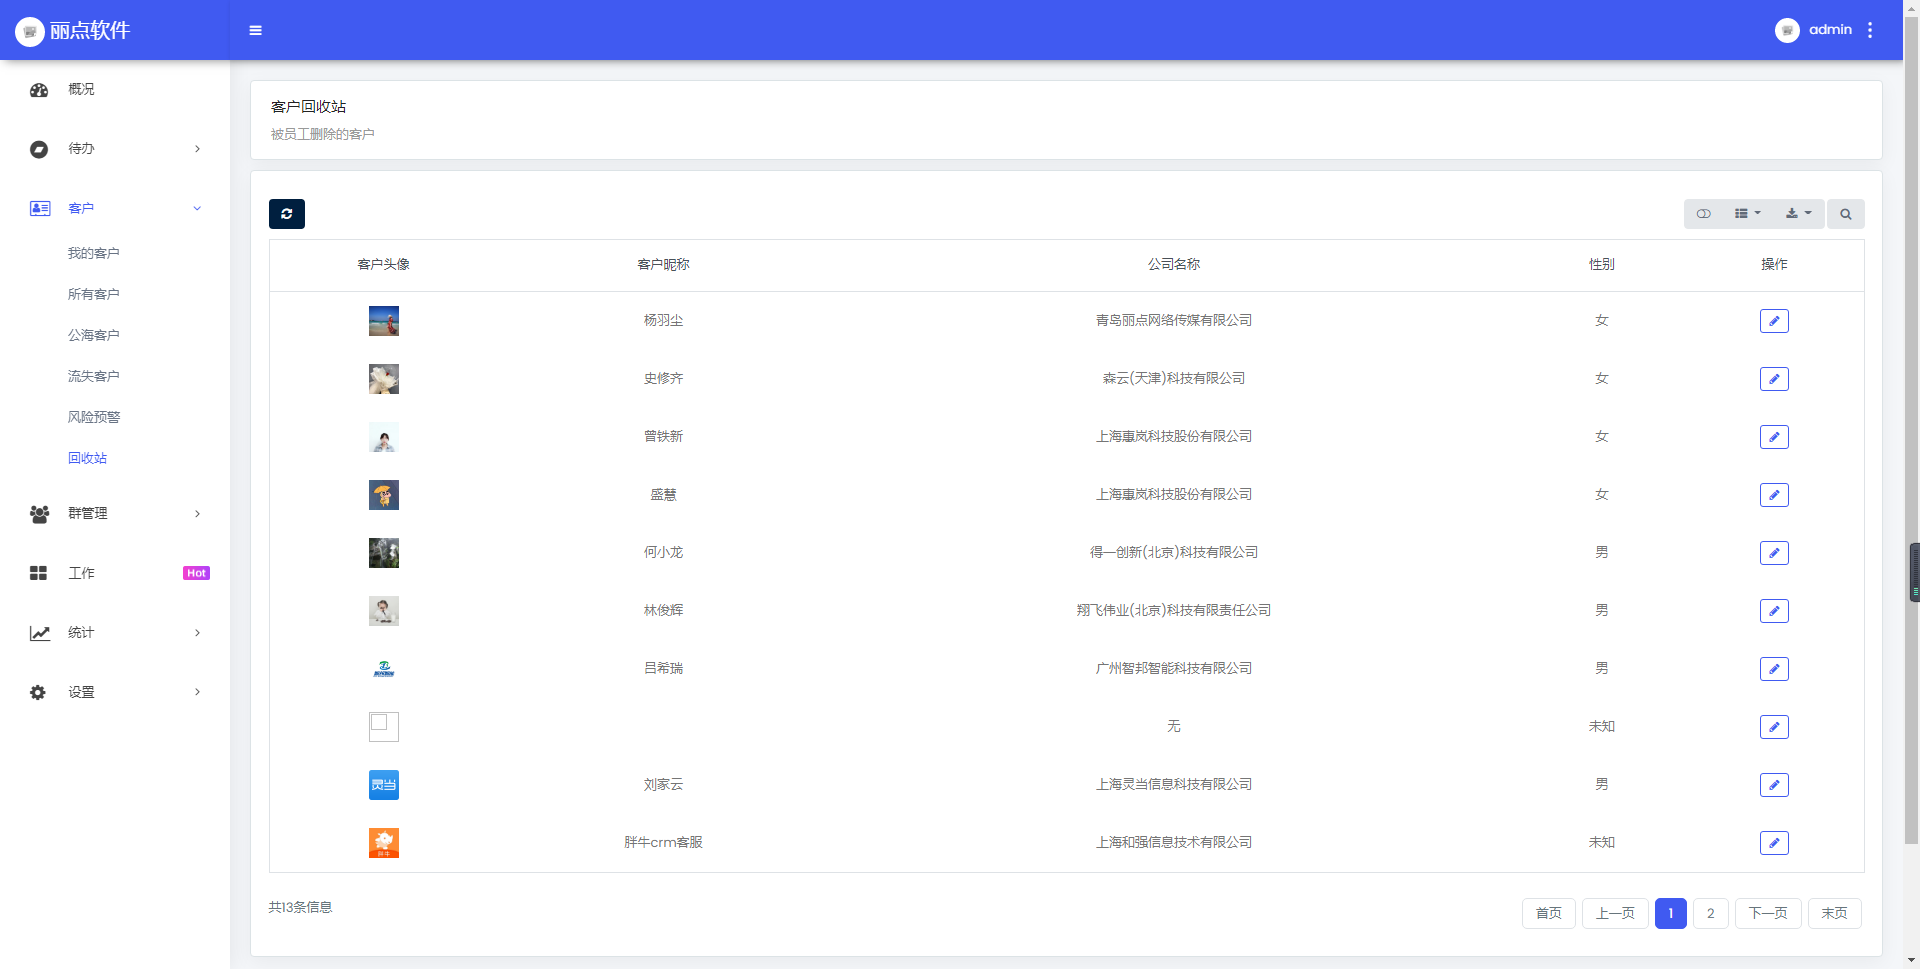Click the refresh table button
Image resolution: width=1920 pixels, height=969 pixels.
tap(287, 214)
